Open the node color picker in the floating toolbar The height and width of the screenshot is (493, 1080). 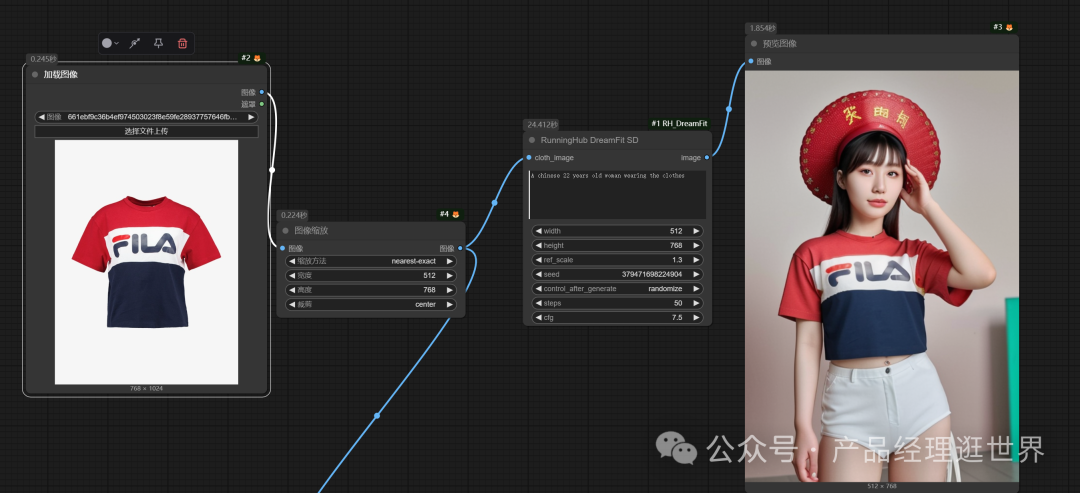[110, 43]
